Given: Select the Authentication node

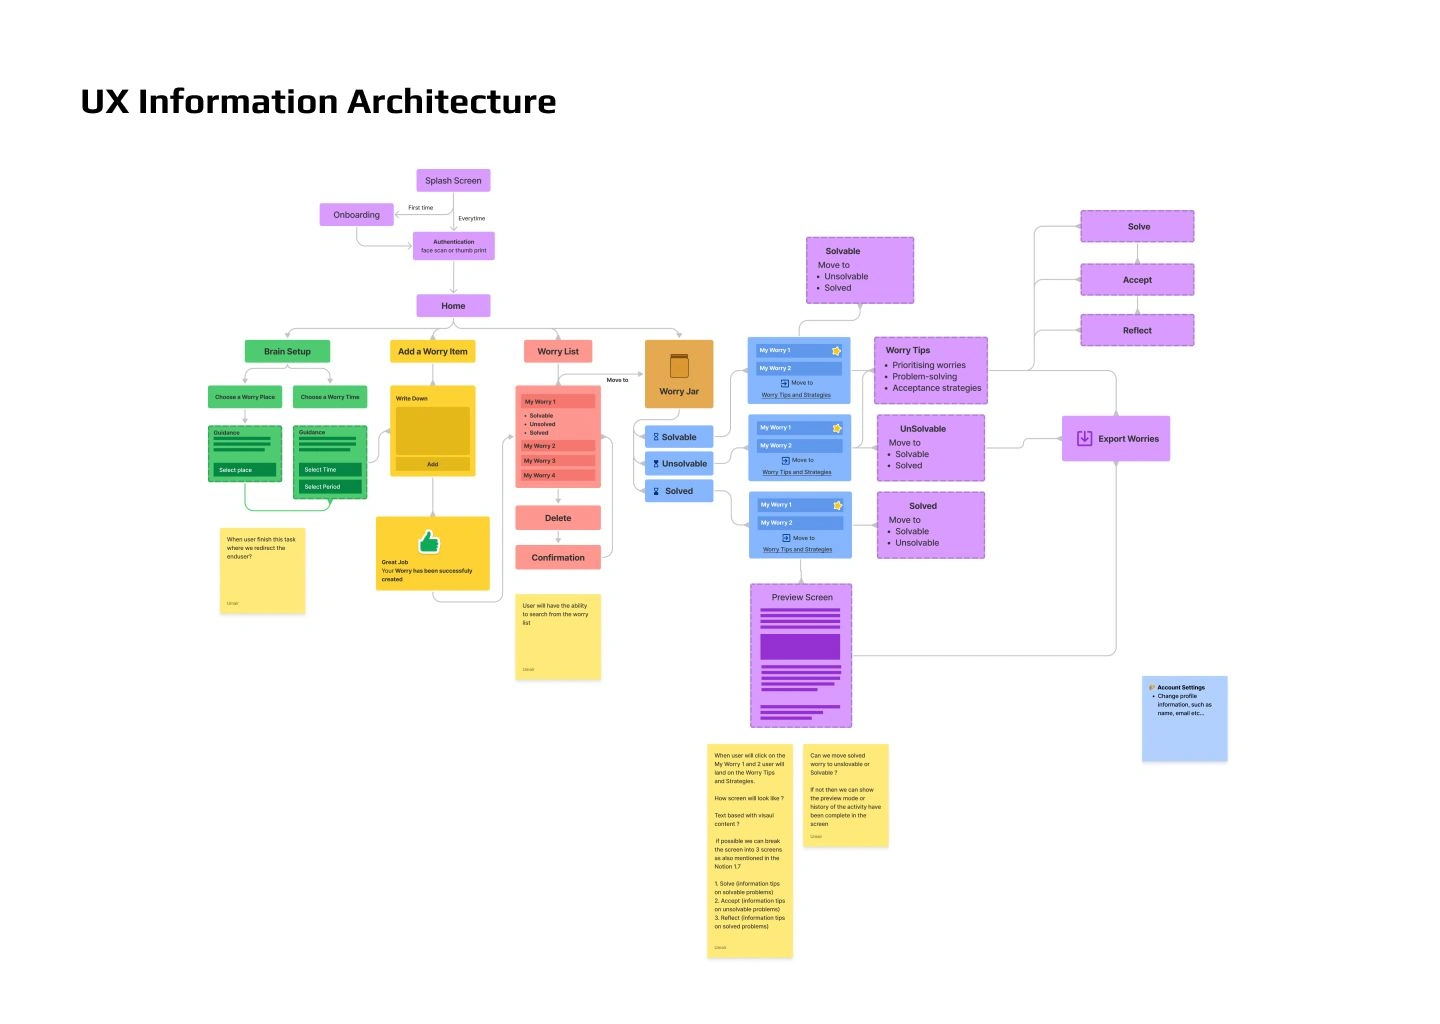Looking at the screenshot, I should [x=454, y=246].
